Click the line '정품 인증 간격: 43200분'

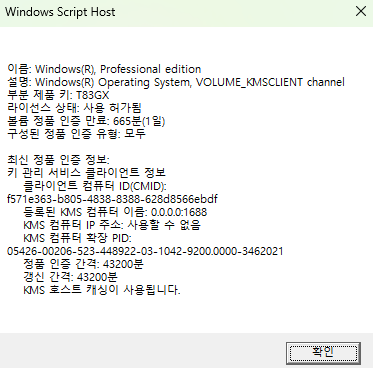coord(83,264)
